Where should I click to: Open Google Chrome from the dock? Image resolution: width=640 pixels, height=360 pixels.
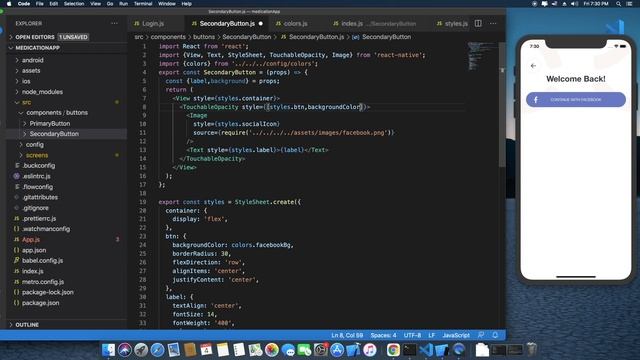point(393,350)
